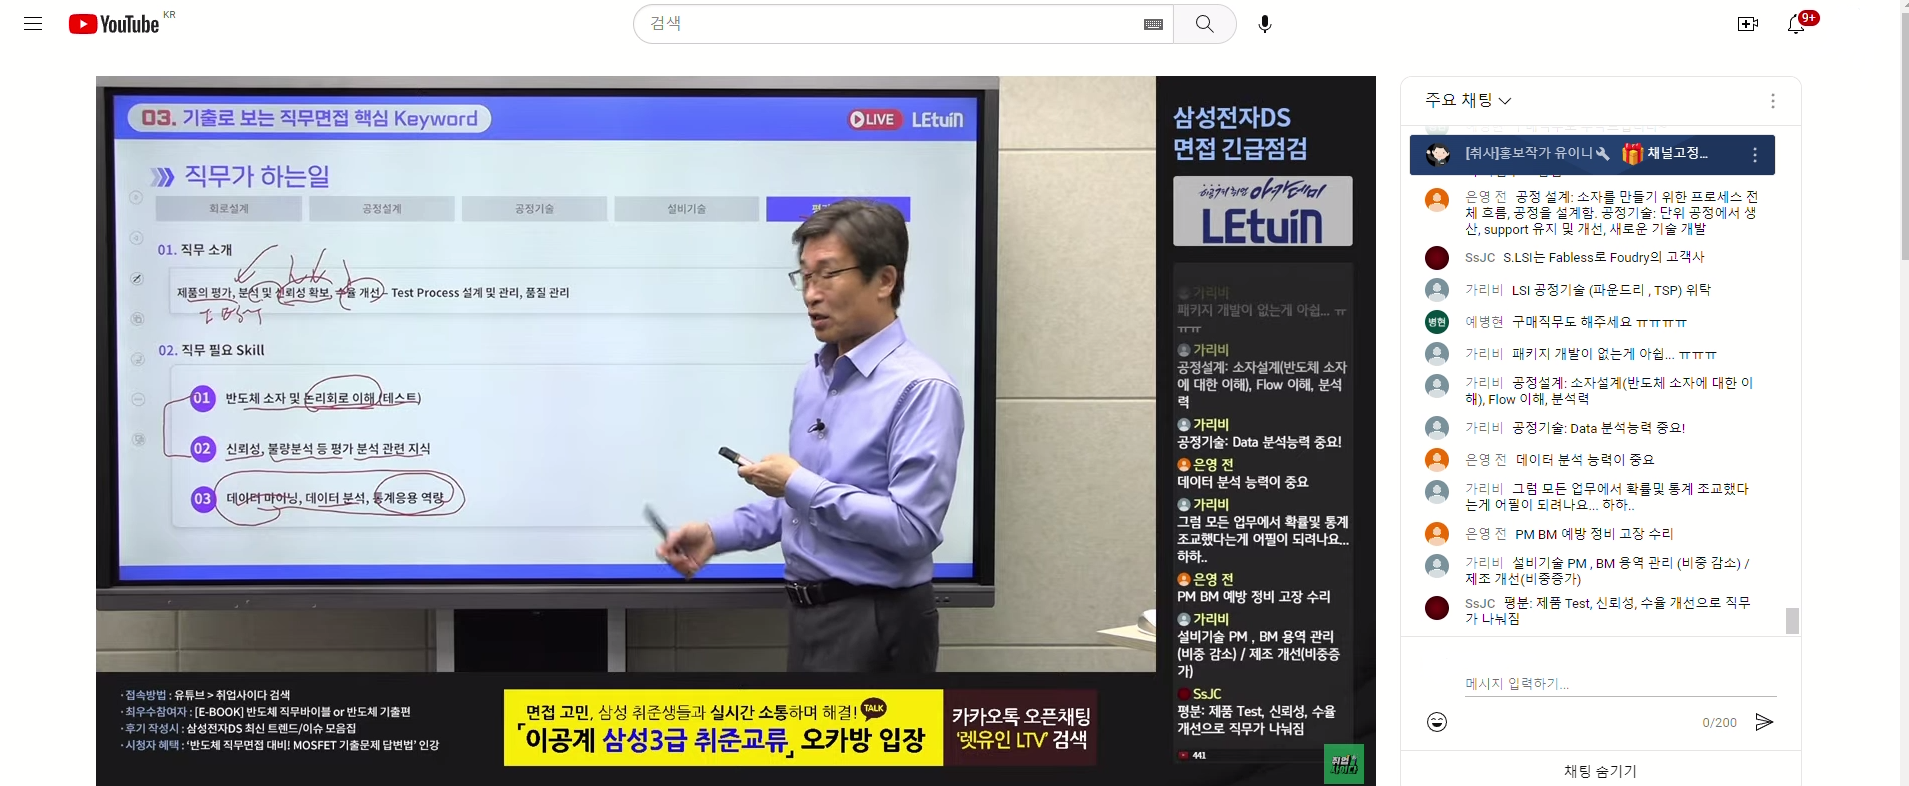Viewport: 1909px width, 786px height.
Task: Click the chat message '패키지 개발이 없는게 아쉽...'
Action: 1614,354
